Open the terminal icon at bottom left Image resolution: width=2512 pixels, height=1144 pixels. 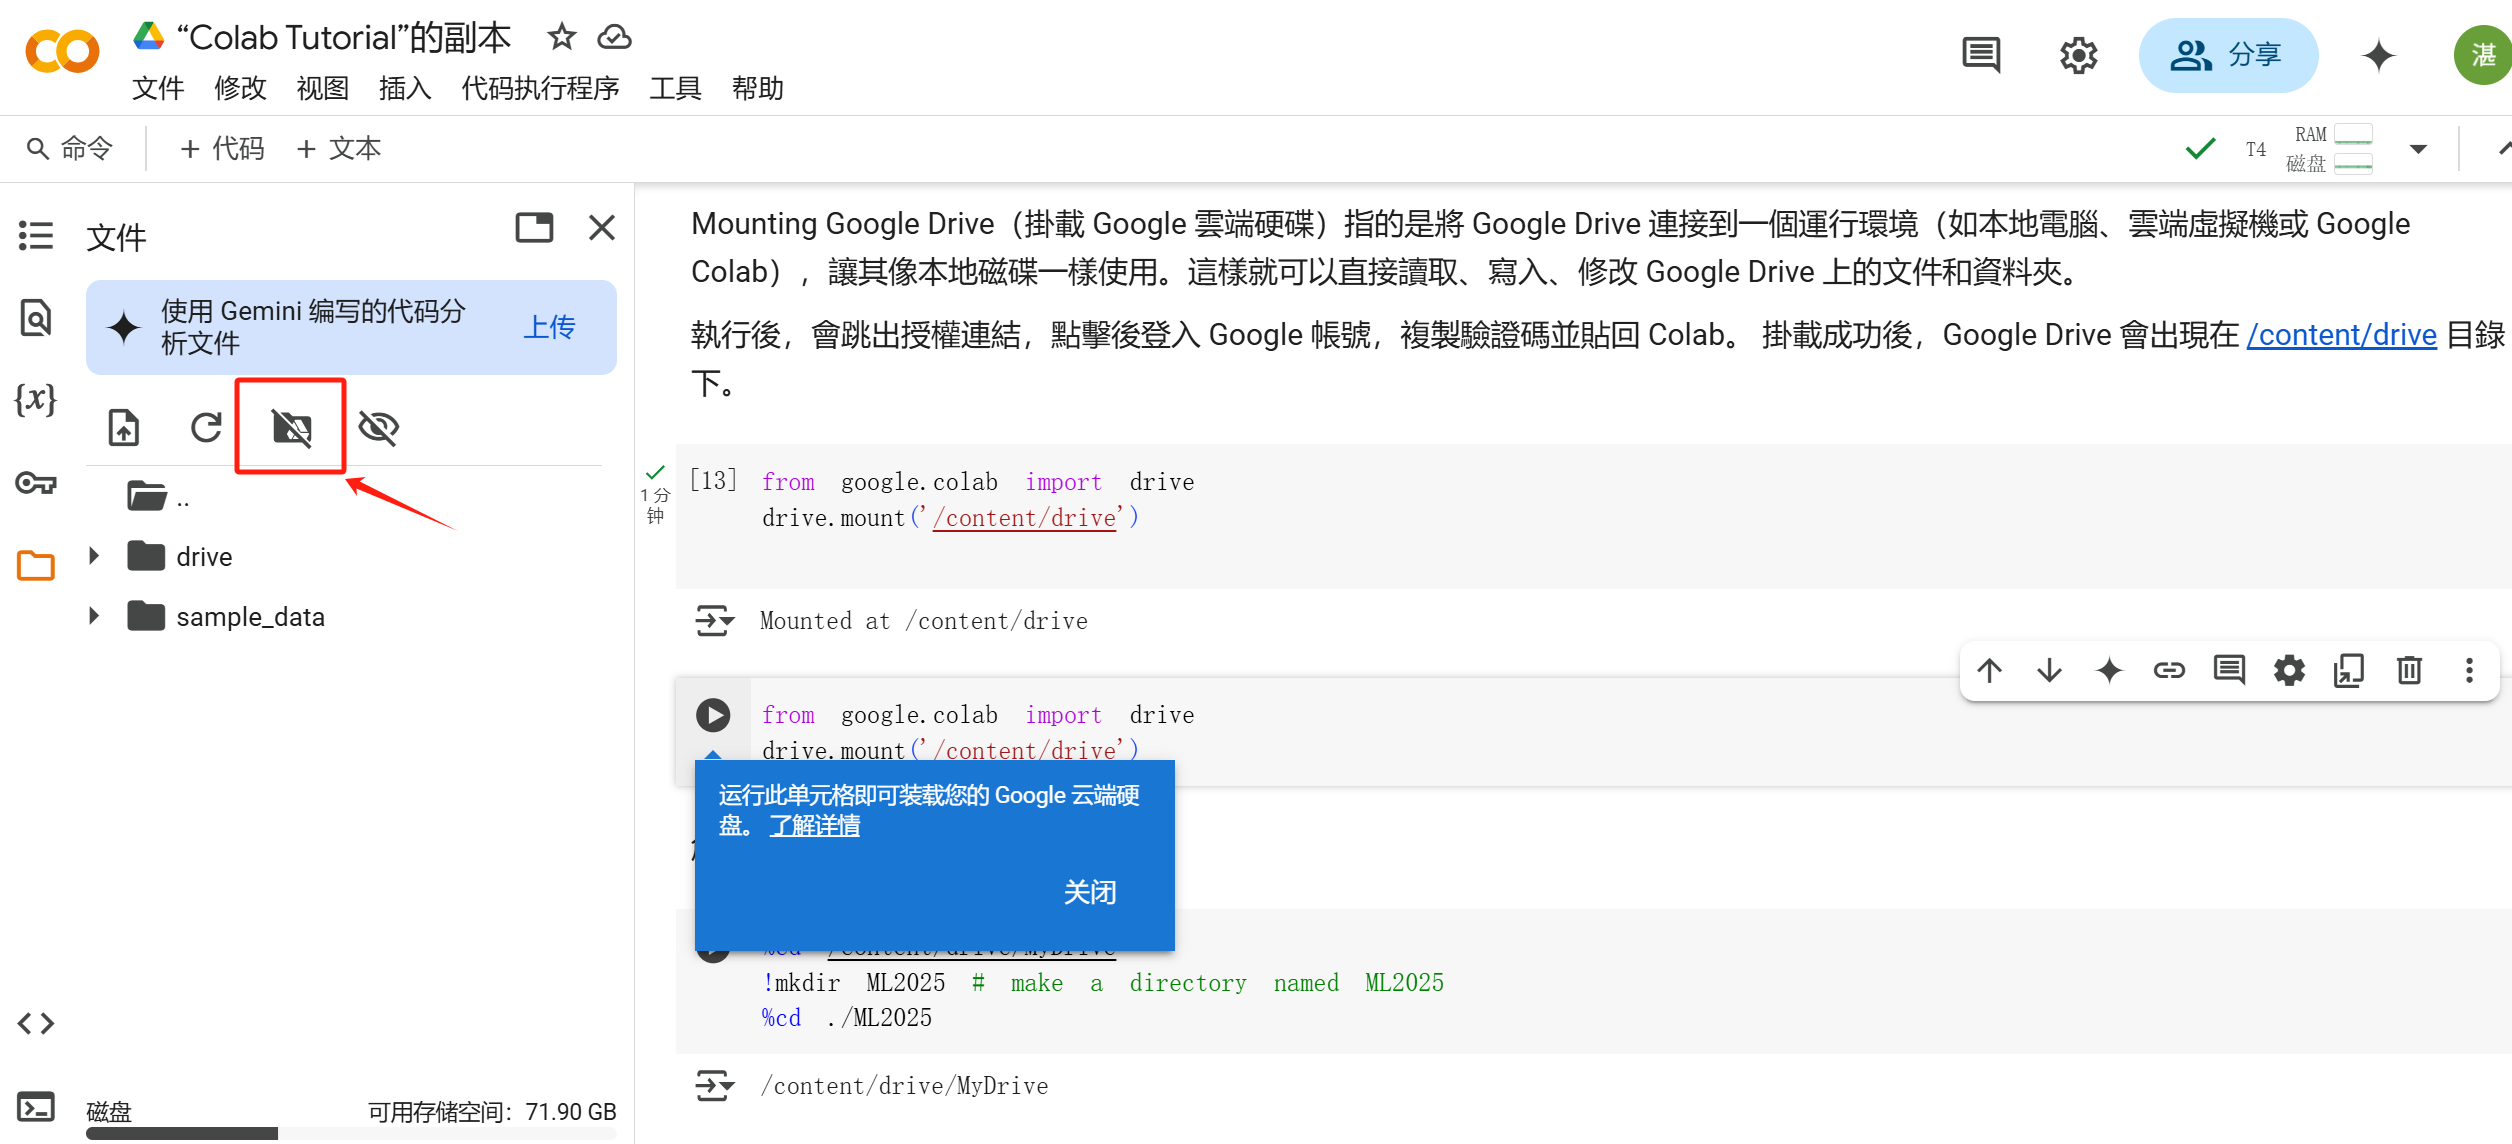point(36,1107)
